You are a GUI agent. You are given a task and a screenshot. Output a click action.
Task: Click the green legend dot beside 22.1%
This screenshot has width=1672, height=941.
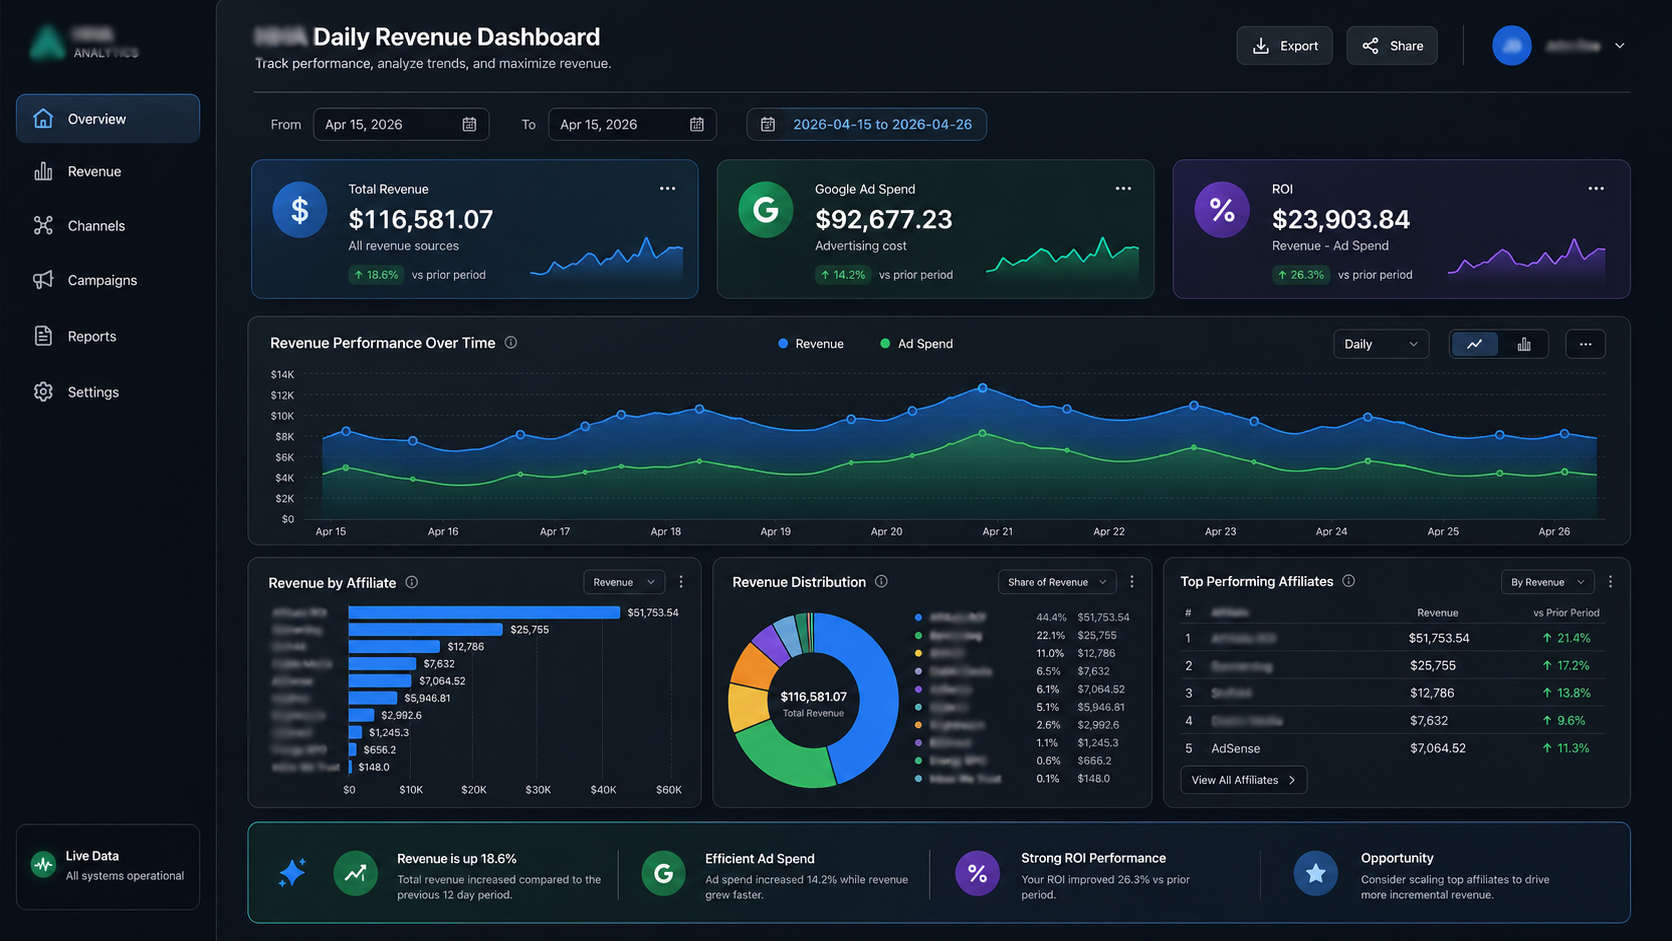(x=918, y=636)
